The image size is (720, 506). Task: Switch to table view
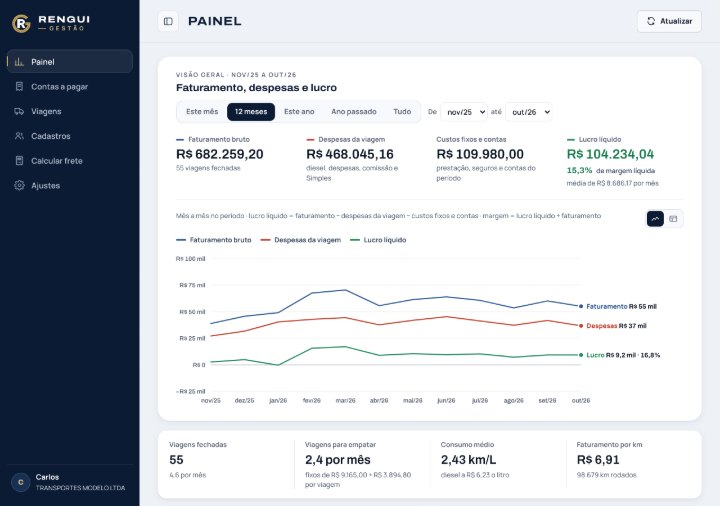tap(673, 219)
